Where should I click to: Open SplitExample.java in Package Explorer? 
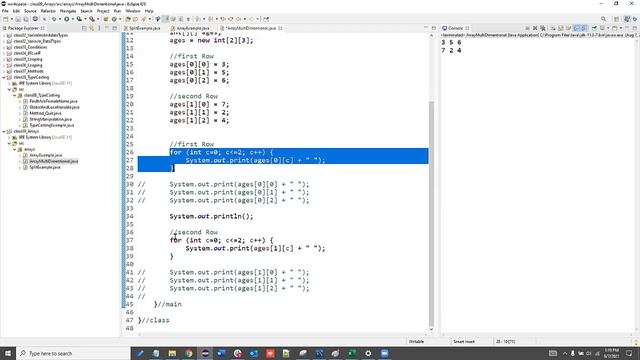[45, 167]
